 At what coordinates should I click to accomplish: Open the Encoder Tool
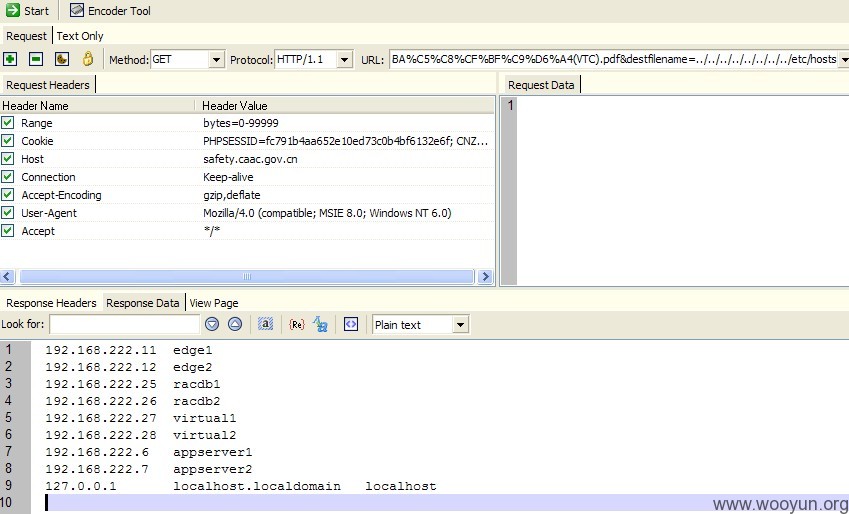110,10
